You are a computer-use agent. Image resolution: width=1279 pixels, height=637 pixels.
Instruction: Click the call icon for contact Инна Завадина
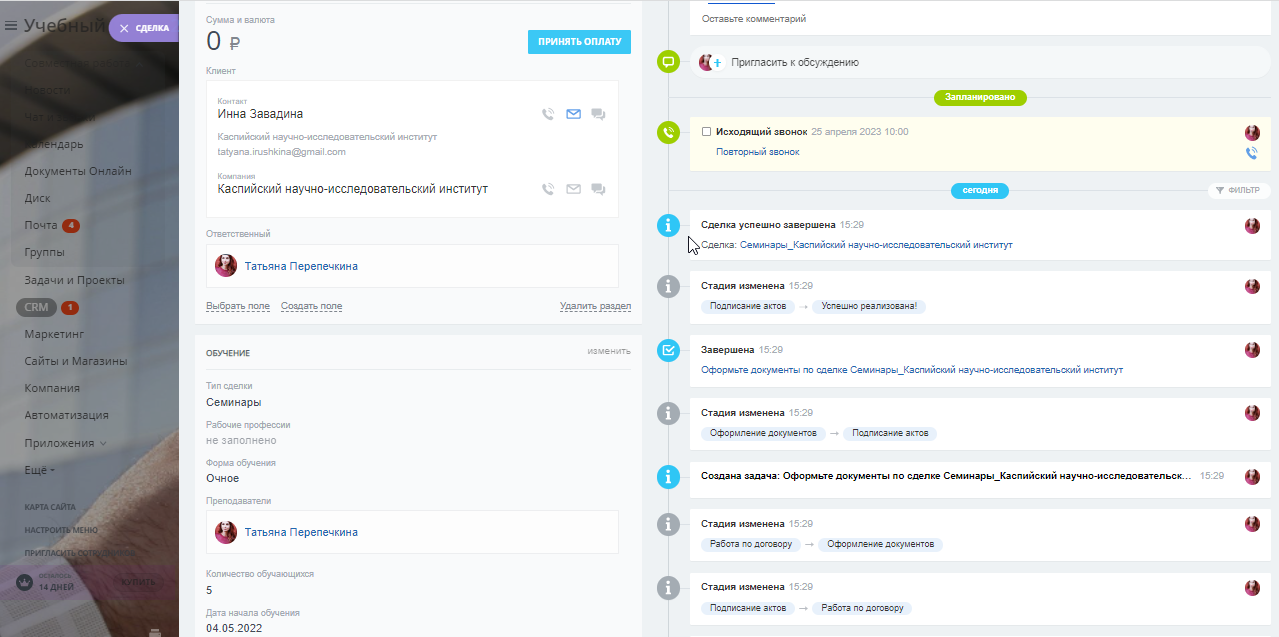click(x=548, y=114)
